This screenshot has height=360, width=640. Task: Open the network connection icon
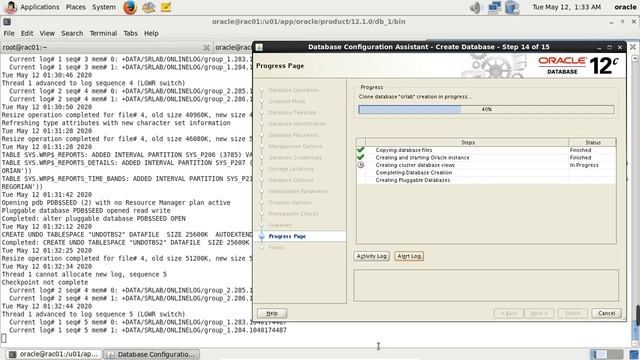(x=494, y=7)
